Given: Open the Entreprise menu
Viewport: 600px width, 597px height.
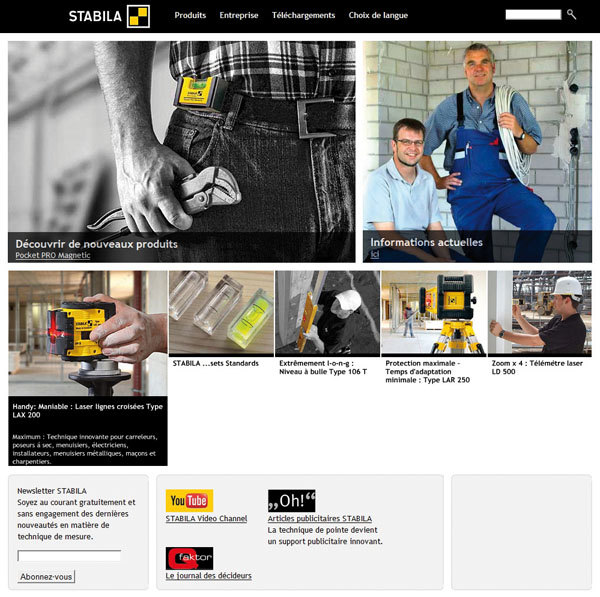Looking at the screenshot, I should tap(239, 15).
